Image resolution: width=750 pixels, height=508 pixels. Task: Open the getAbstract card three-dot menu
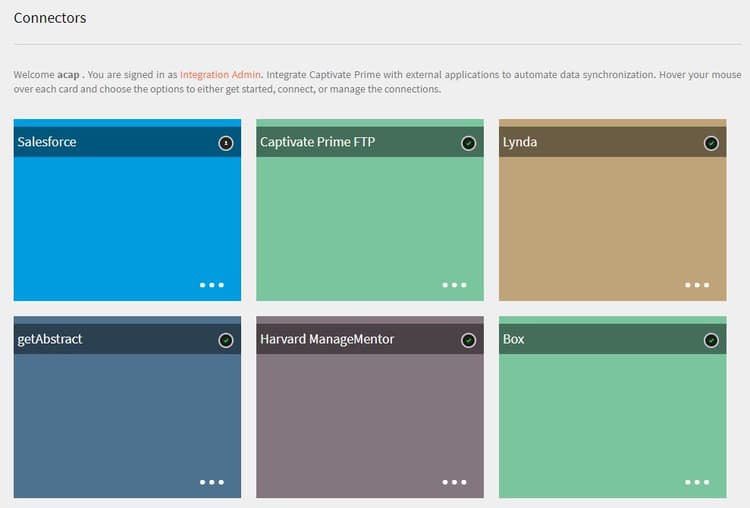pyautogui.click(x=212, y=482)
